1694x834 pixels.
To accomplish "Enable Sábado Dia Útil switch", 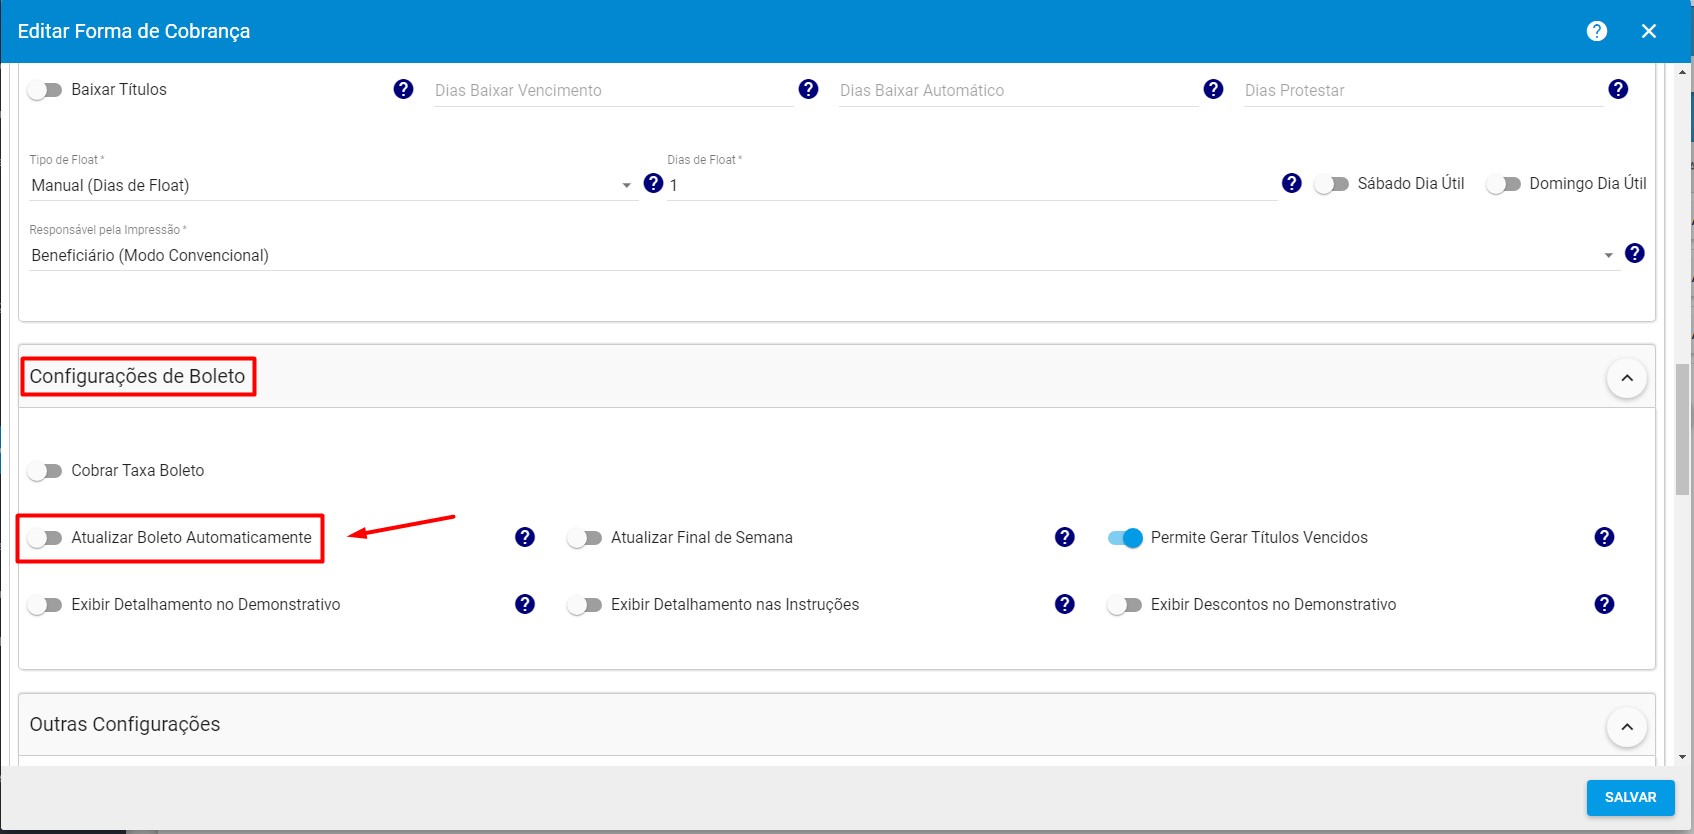I will click(x=1332, y=184).
